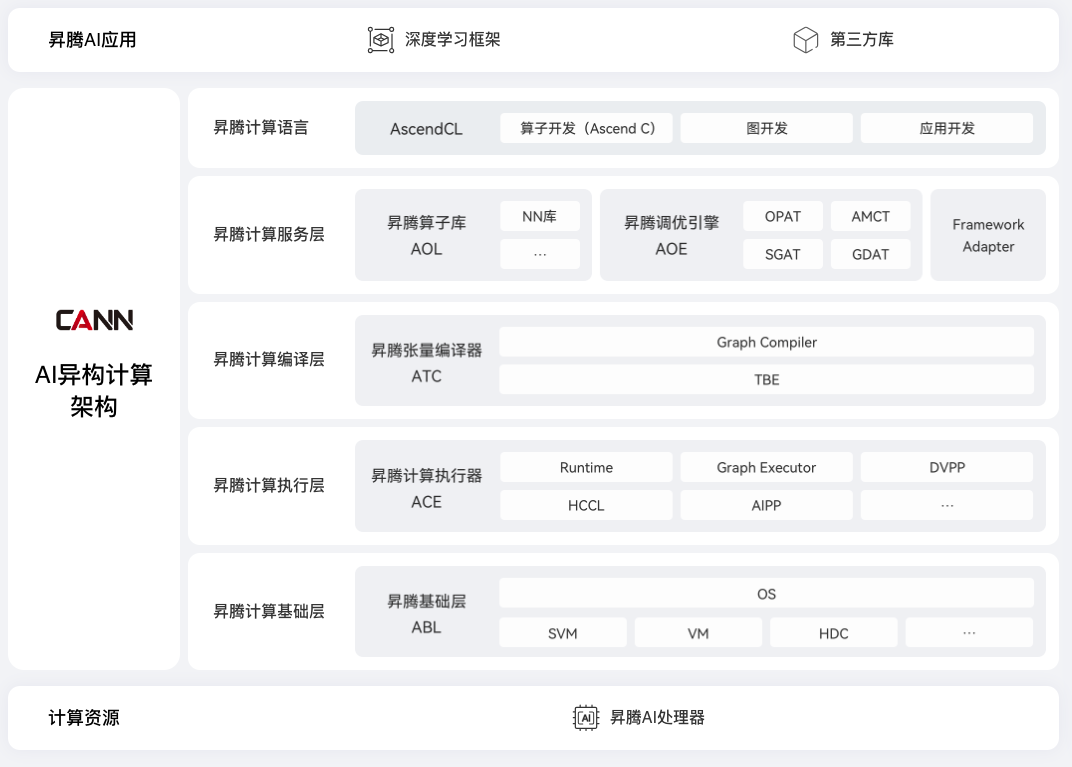
Task: Click the CANN logo
Action: point(94,320)
